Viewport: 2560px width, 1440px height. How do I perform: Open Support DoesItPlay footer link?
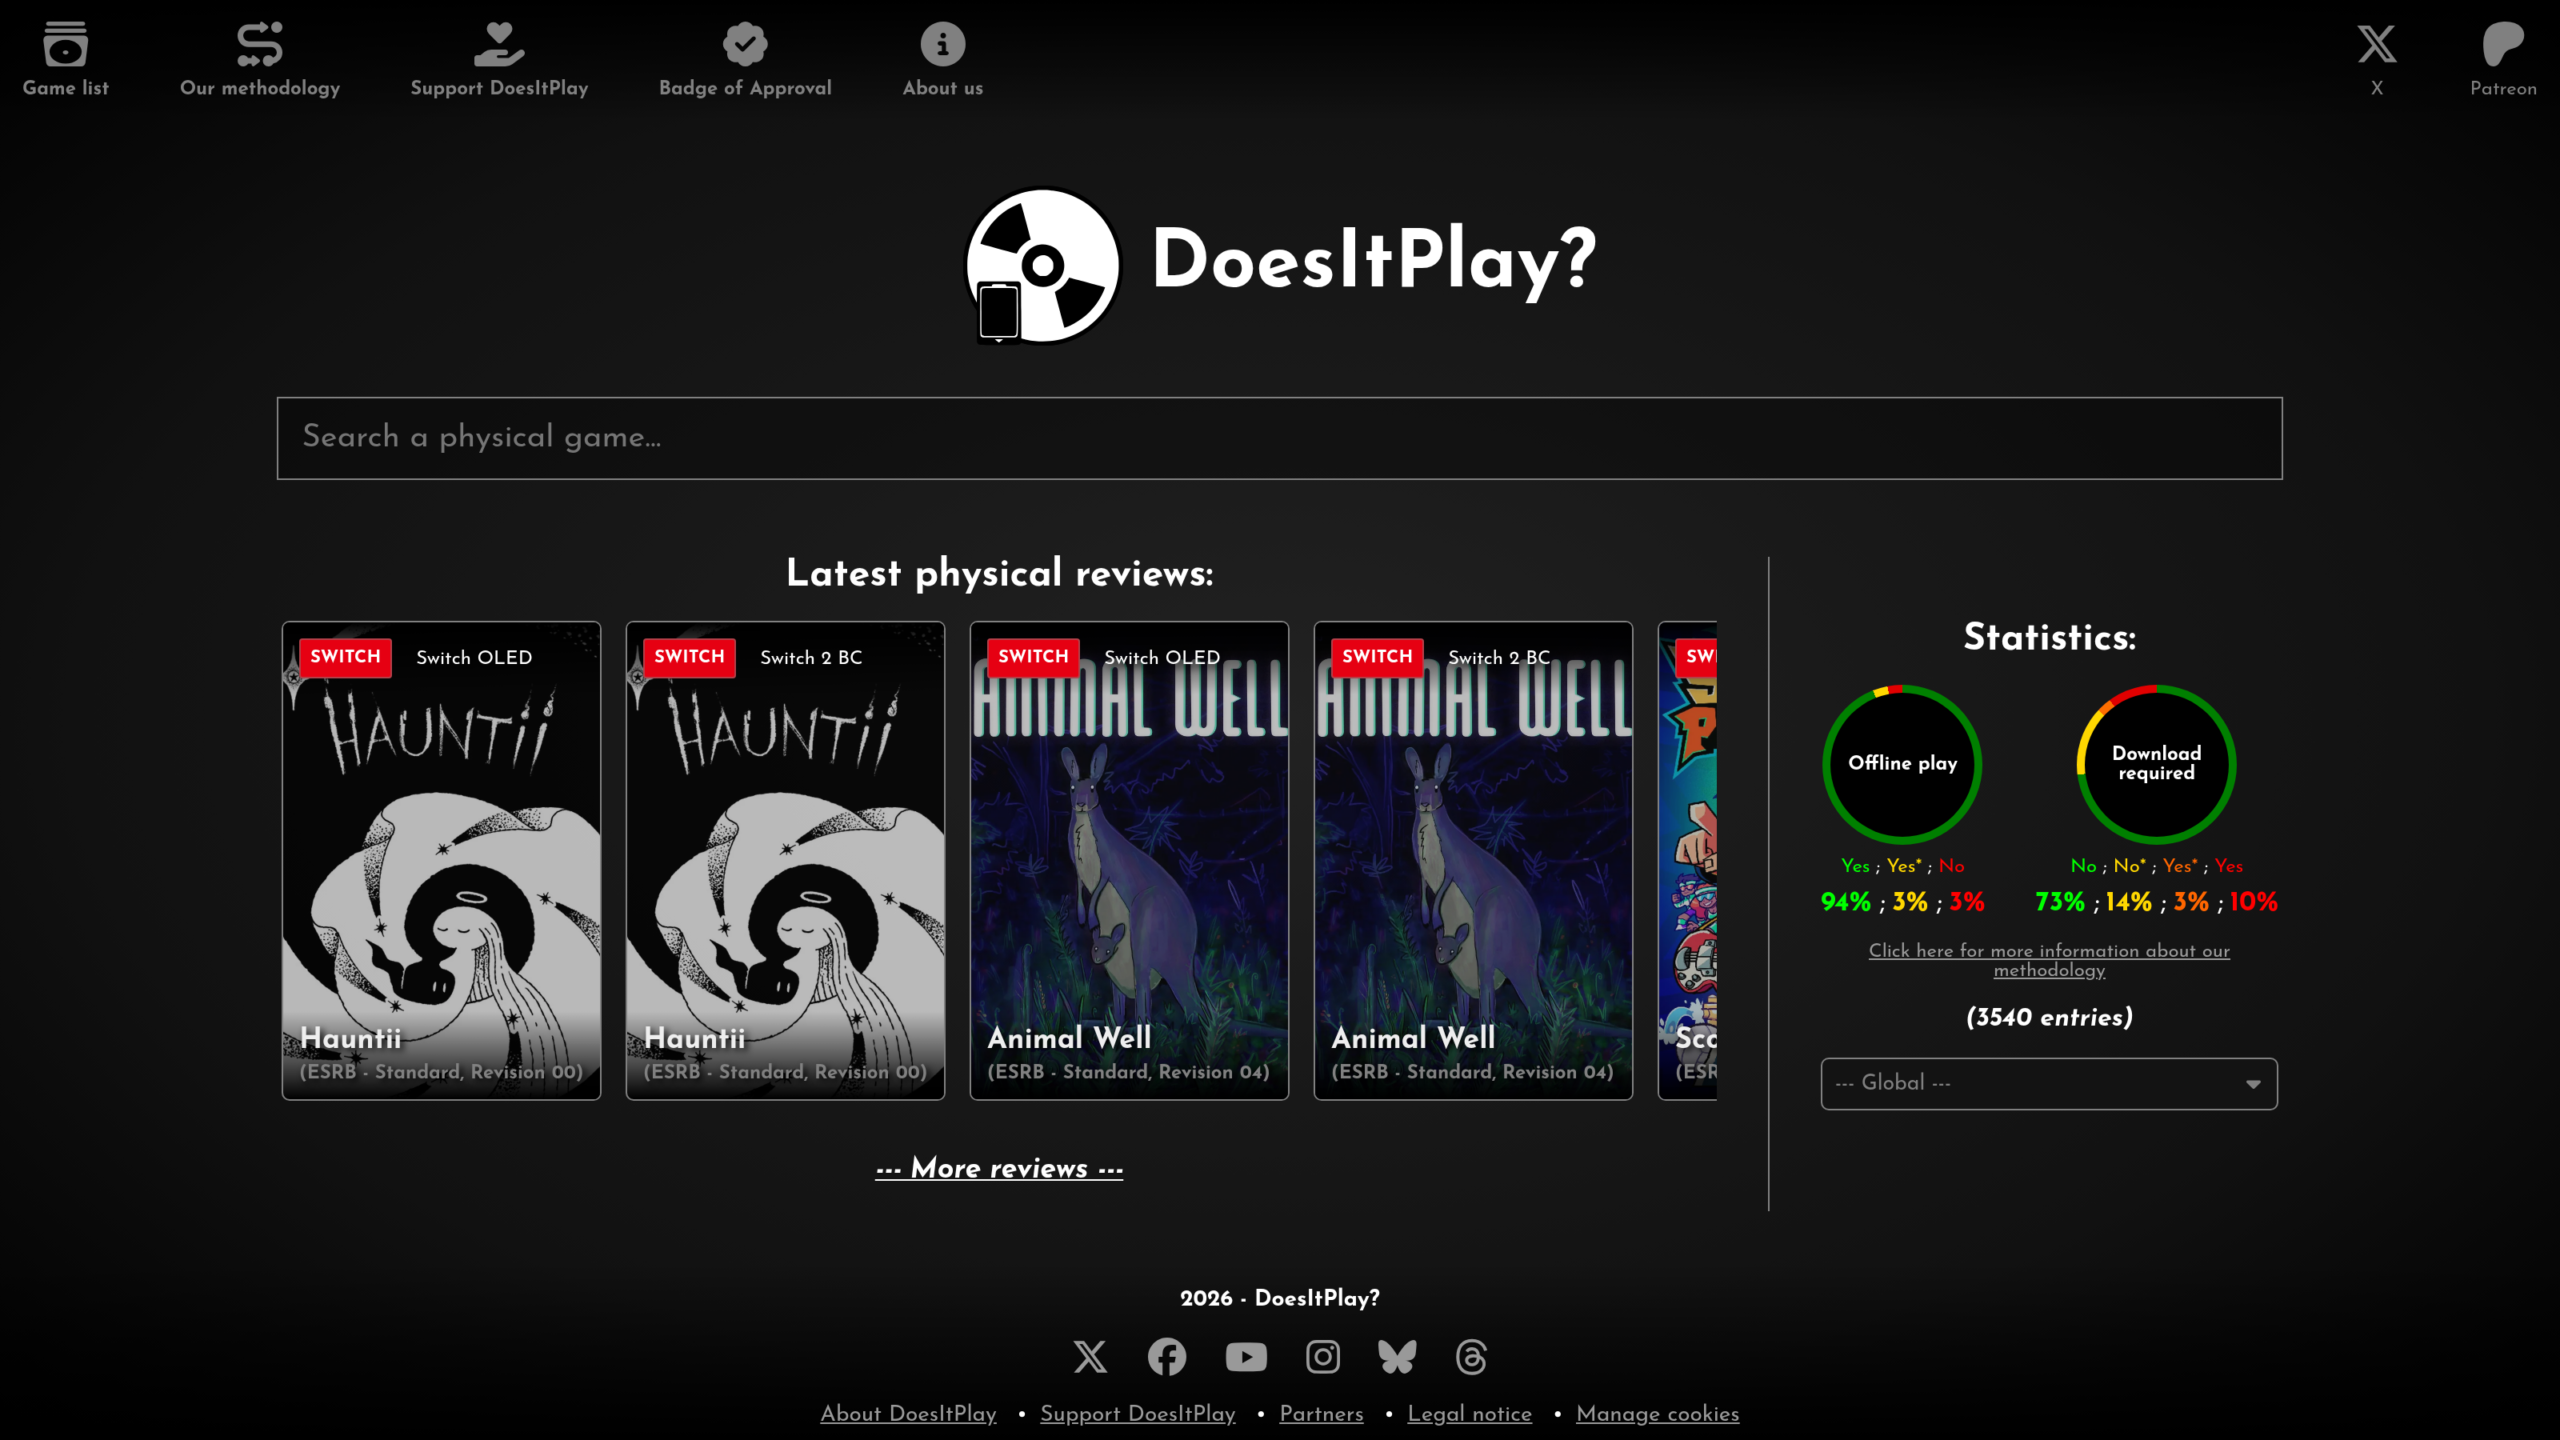coord(1138,1414)
